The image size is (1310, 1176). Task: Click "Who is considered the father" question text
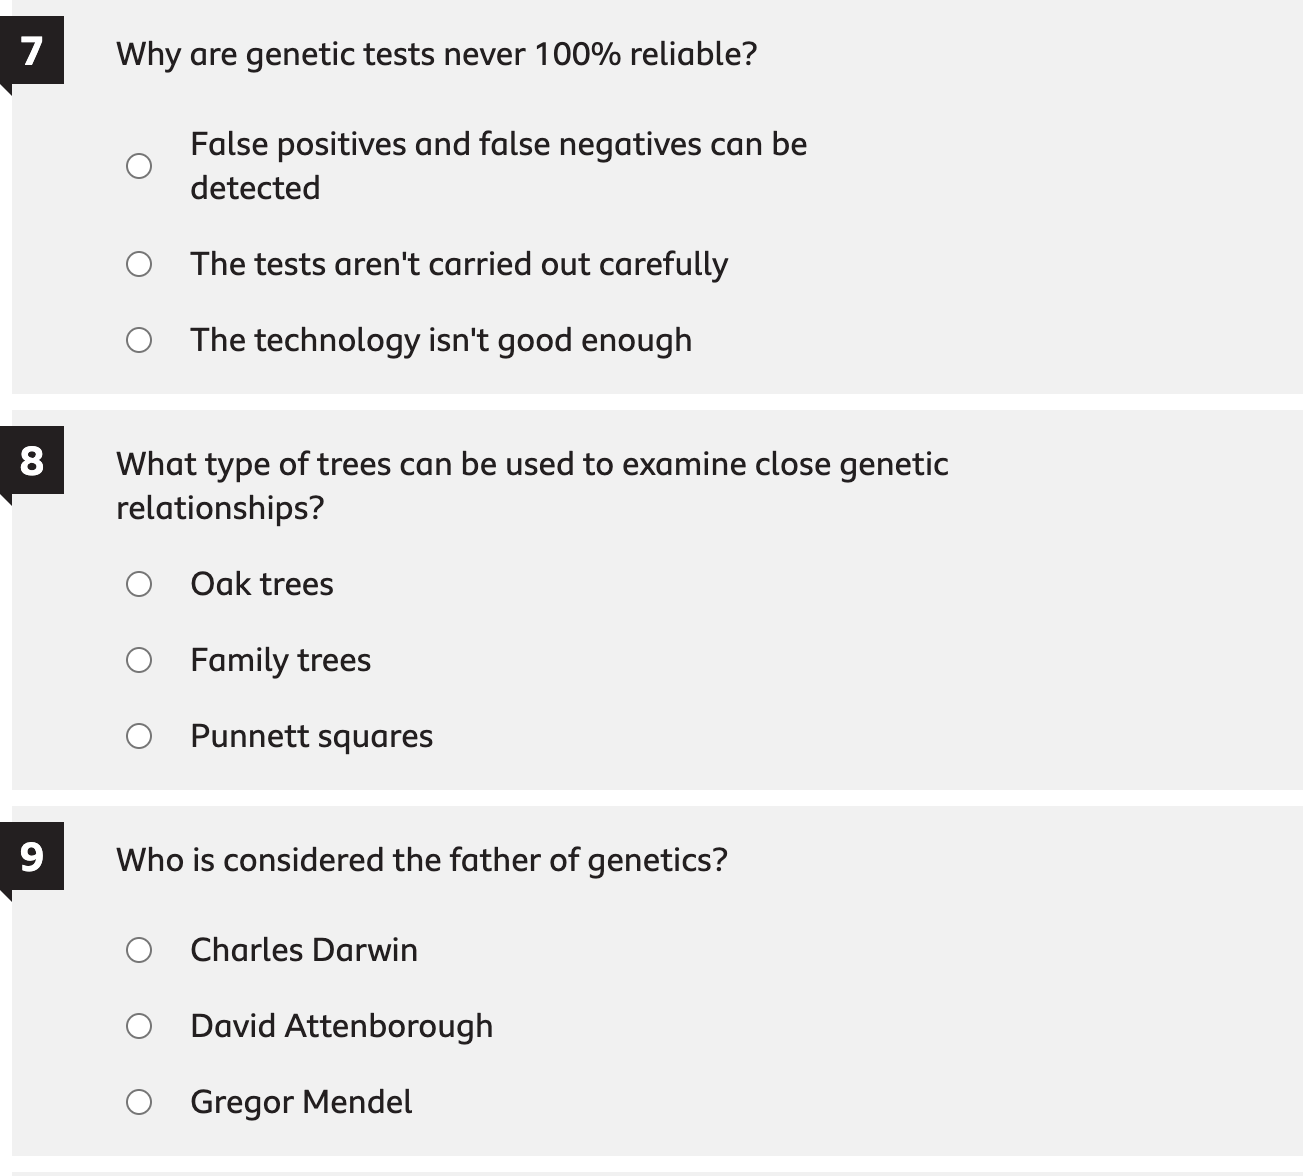tap(421, 860)
